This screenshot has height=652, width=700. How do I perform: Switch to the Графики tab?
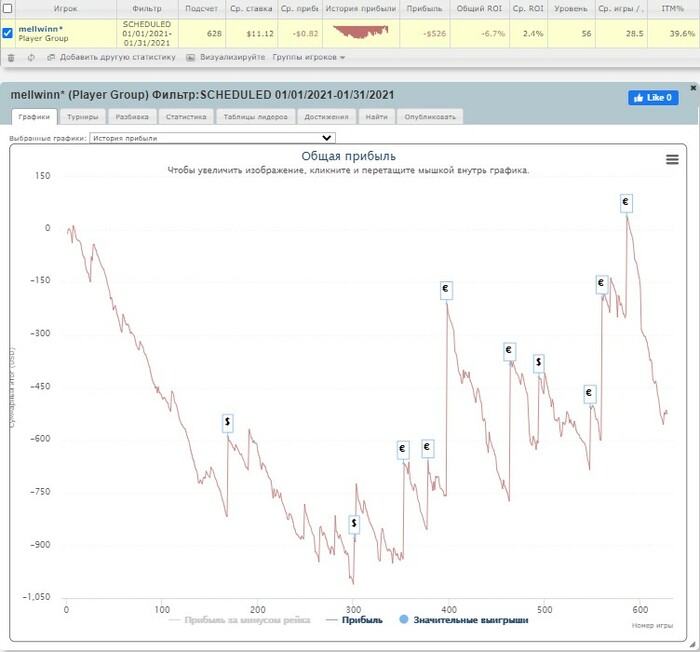pyautogui.click(x=34, y=117)
